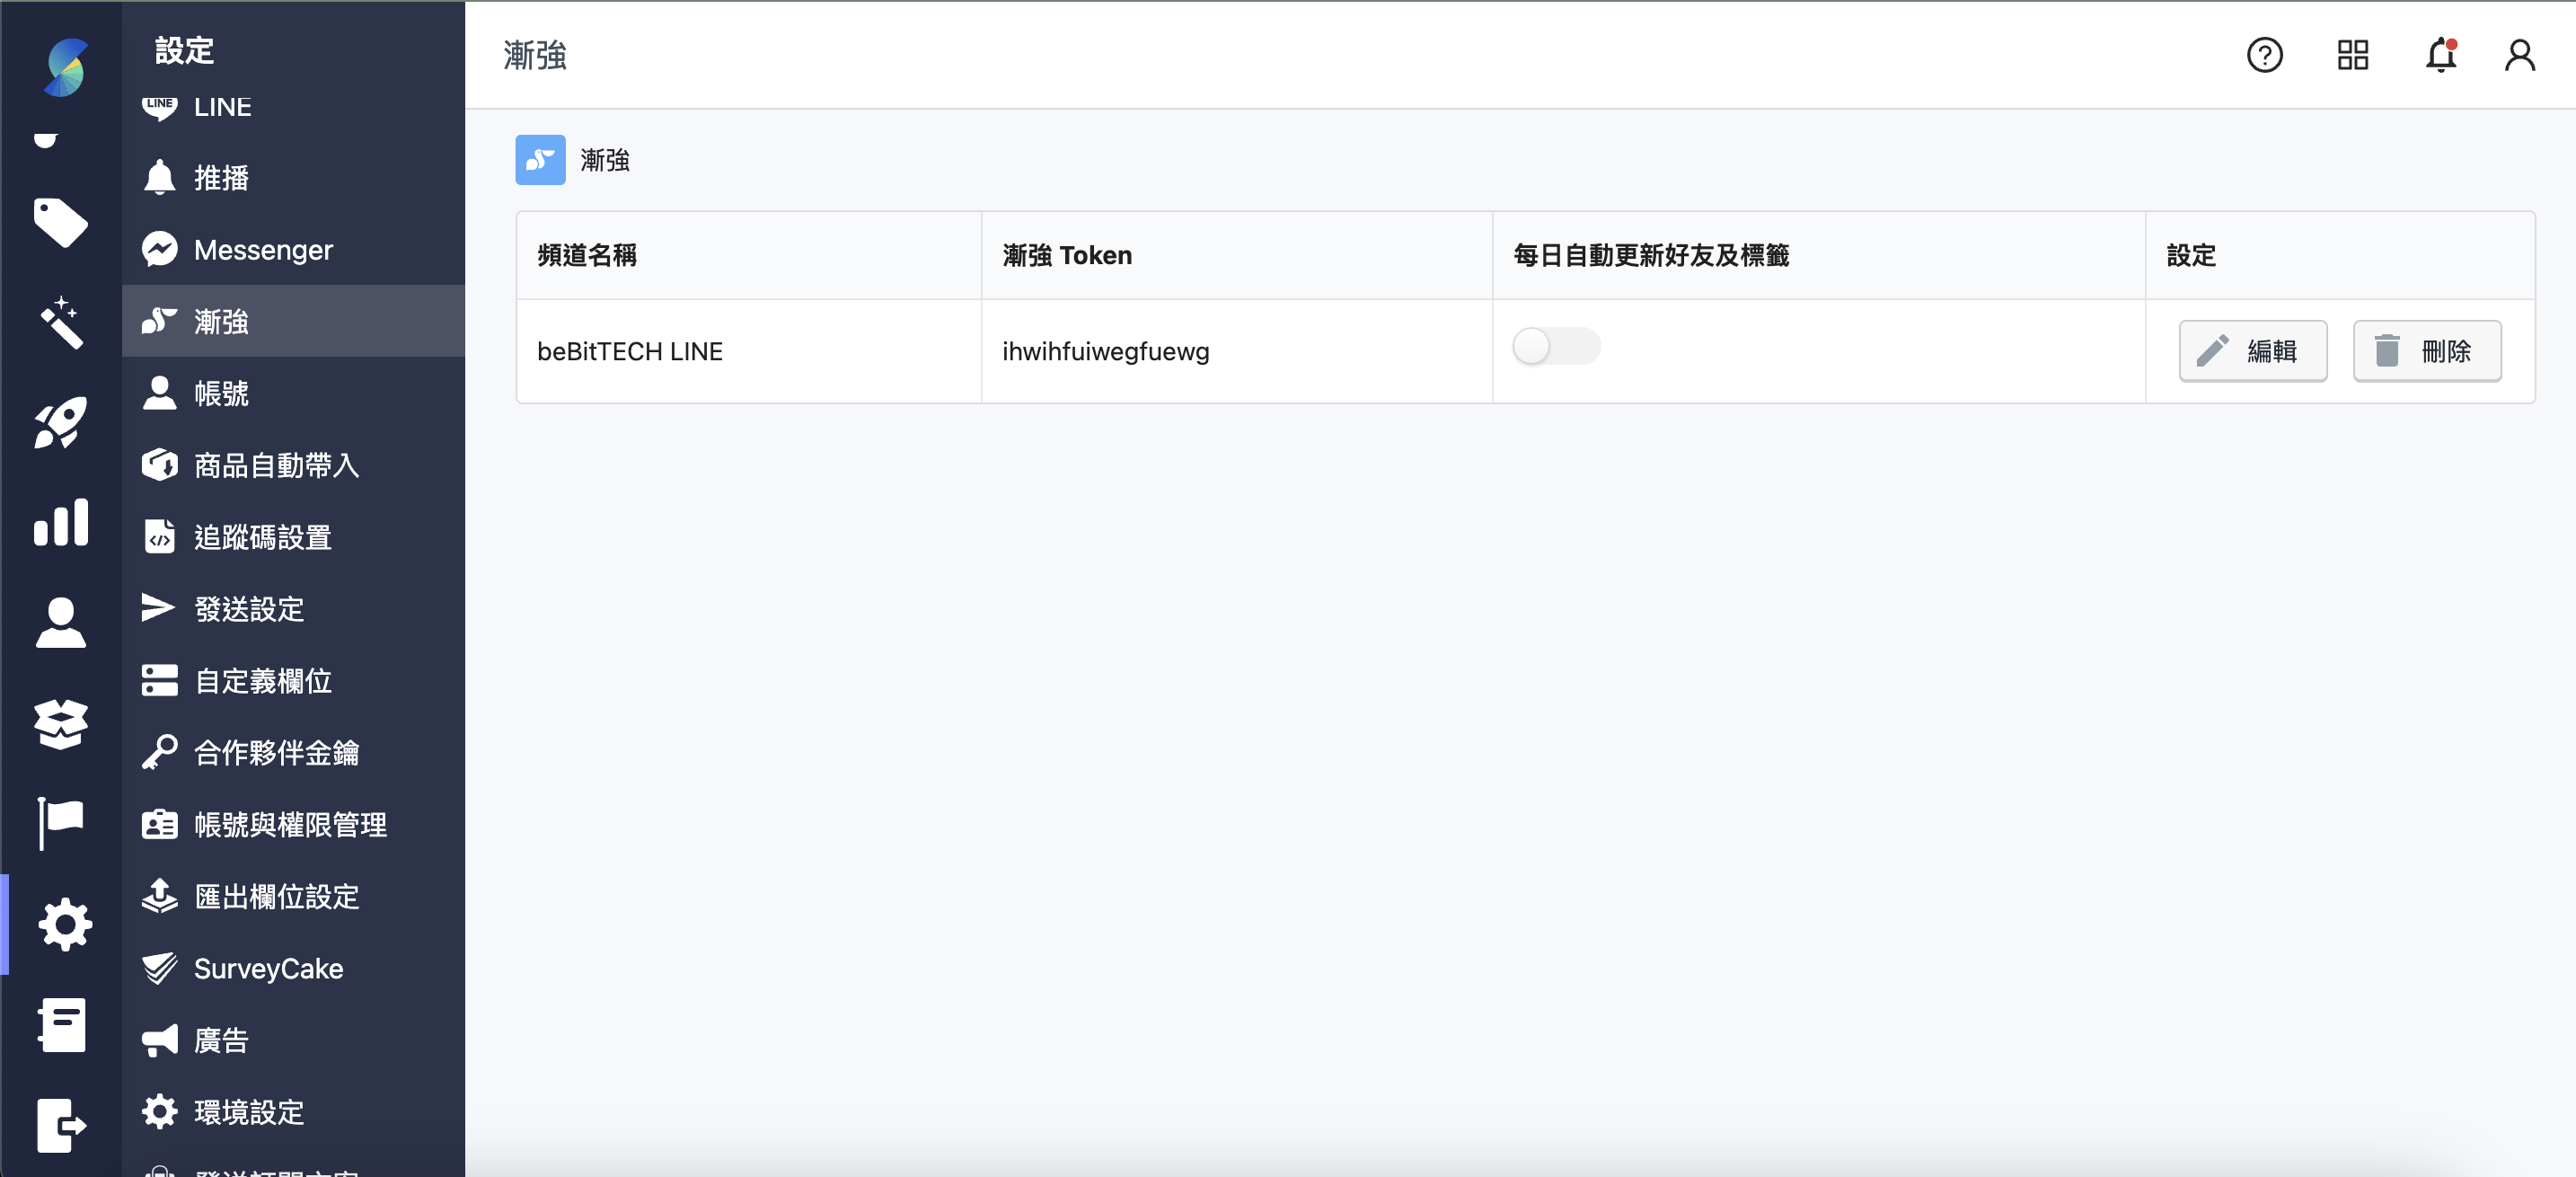Open the analytics bar chart sidebar icon
Screen dimensions: 2576x1177
click(61, 523)
